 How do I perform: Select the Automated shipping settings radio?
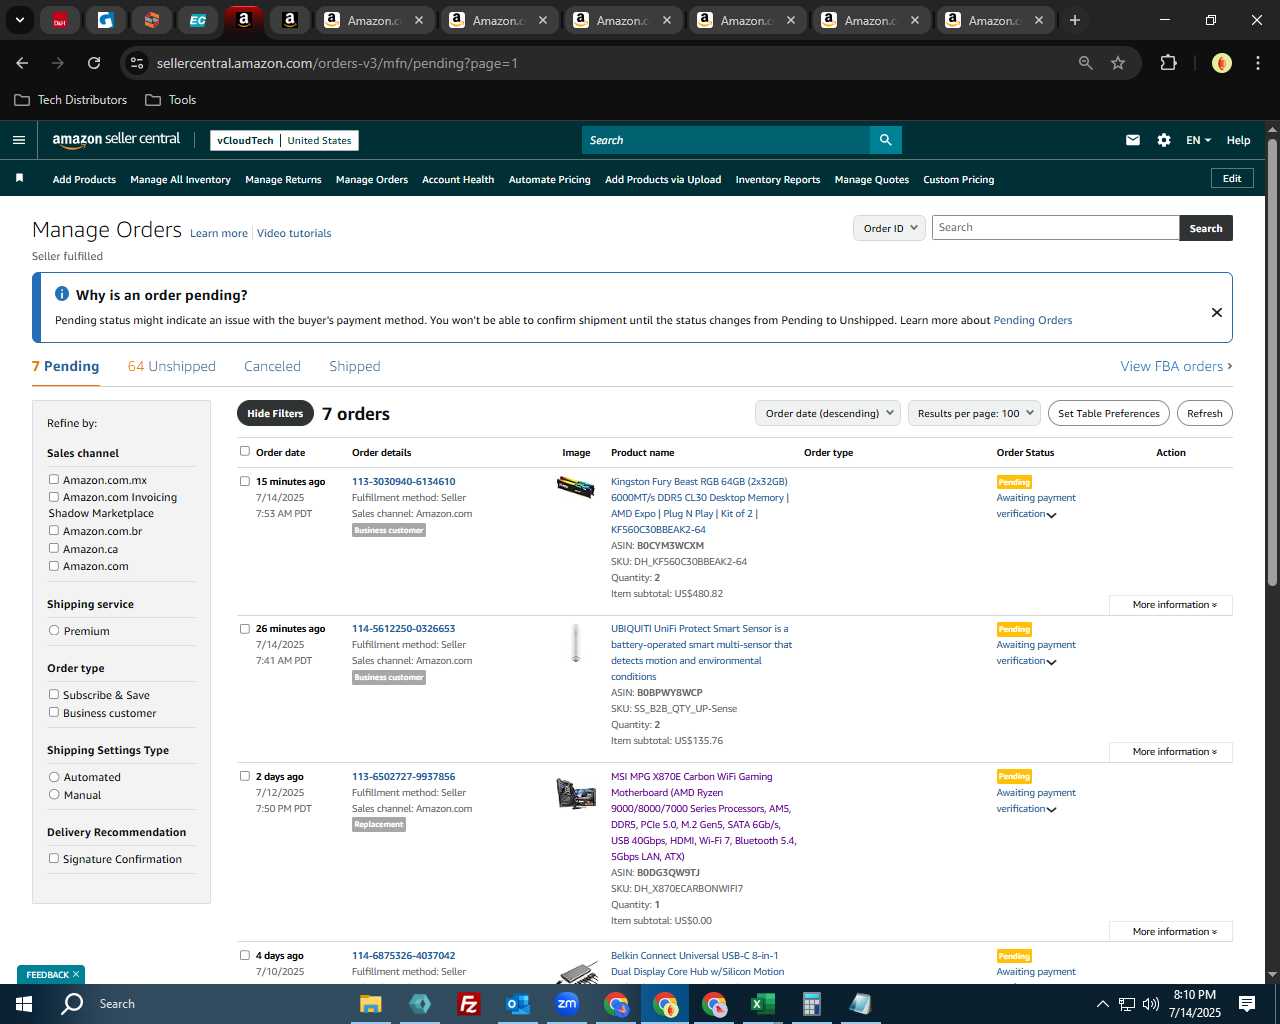[54, 777]
